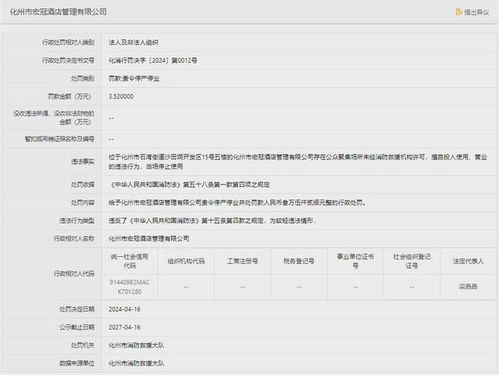The image size is (499, 375).
Task: Select the label 处罚依据
Action: tap(82, 184)
